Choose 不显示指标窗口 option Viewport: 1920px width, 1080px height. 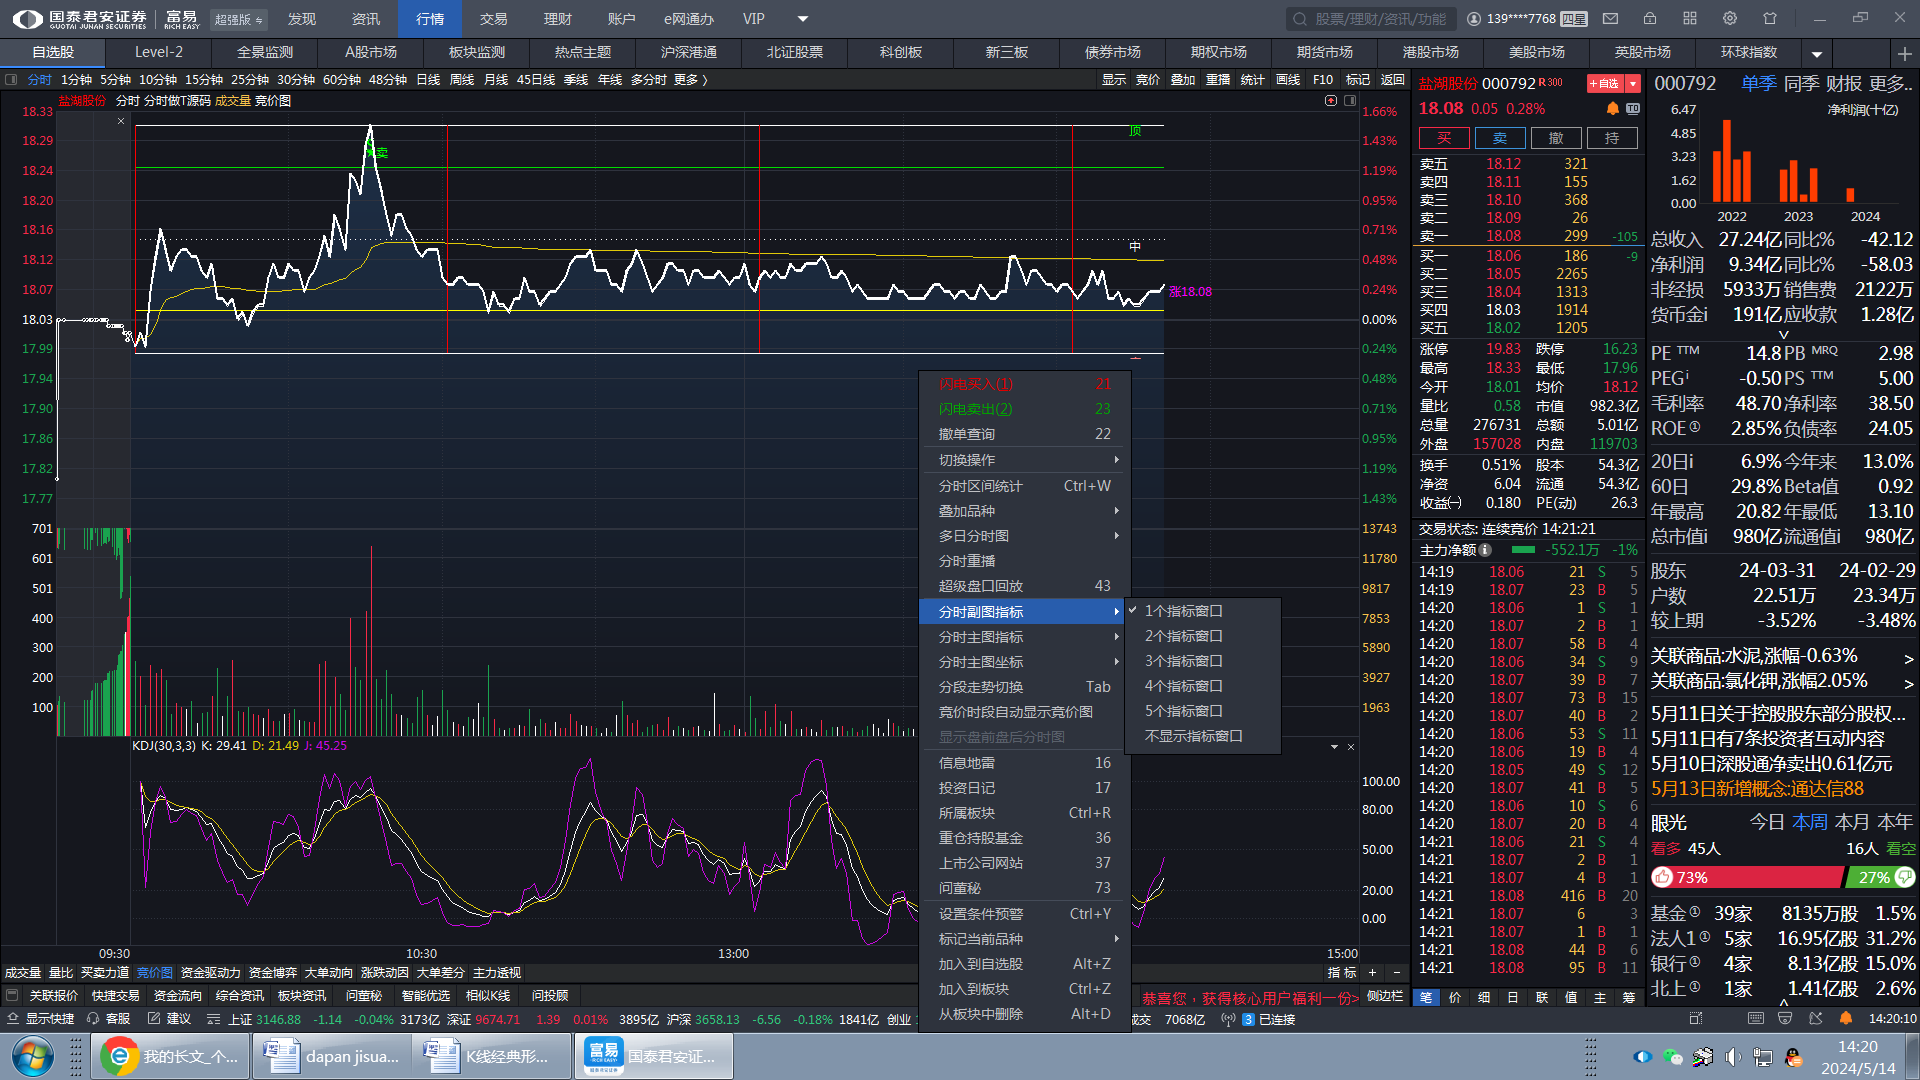click(x=1193, y=736)
